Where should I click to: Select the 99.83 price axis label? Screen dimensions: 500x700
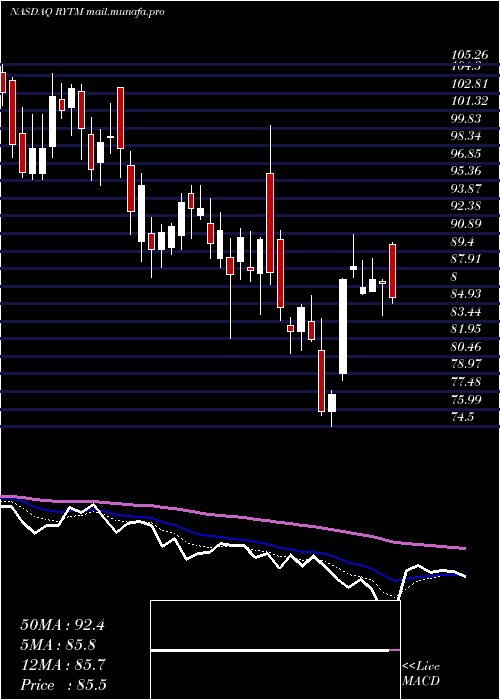click(466, 119)
